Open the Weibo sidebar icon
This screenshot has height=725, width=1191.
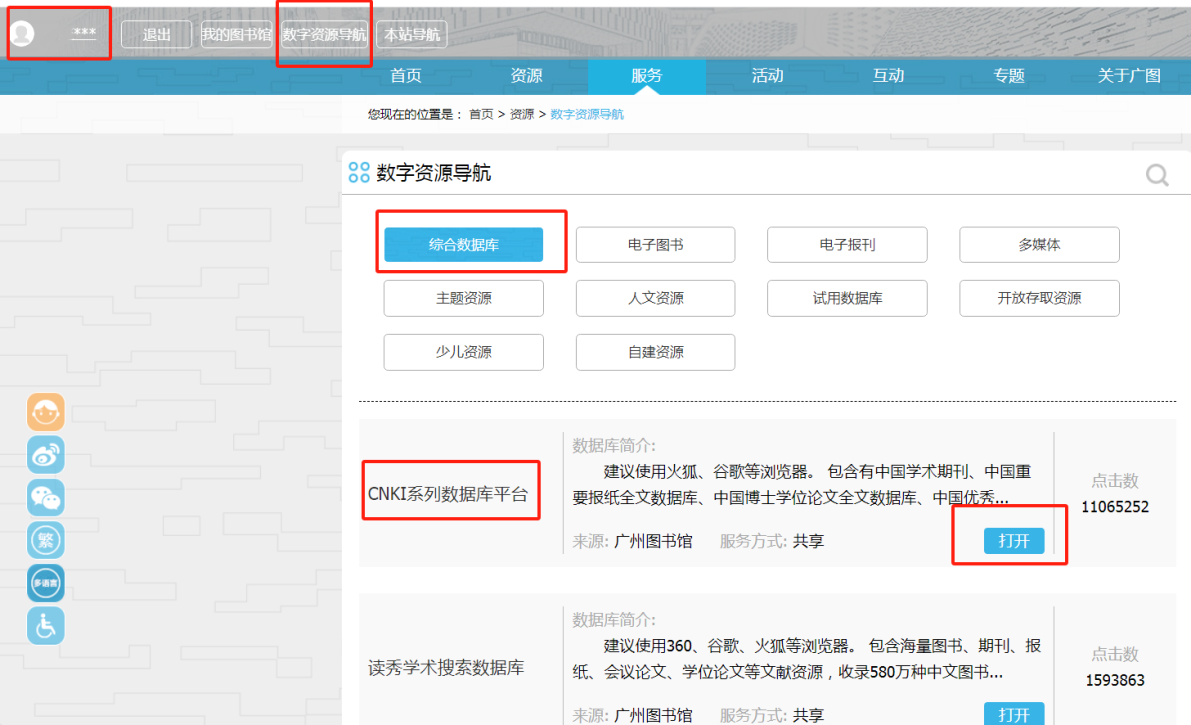(x=46, y=454)
